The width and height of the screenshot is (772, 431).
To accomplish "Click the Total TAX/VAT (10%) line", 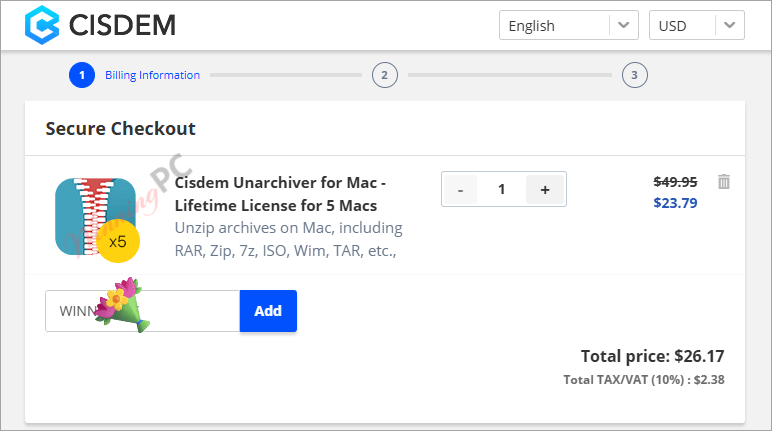I will tap(644, 380).
